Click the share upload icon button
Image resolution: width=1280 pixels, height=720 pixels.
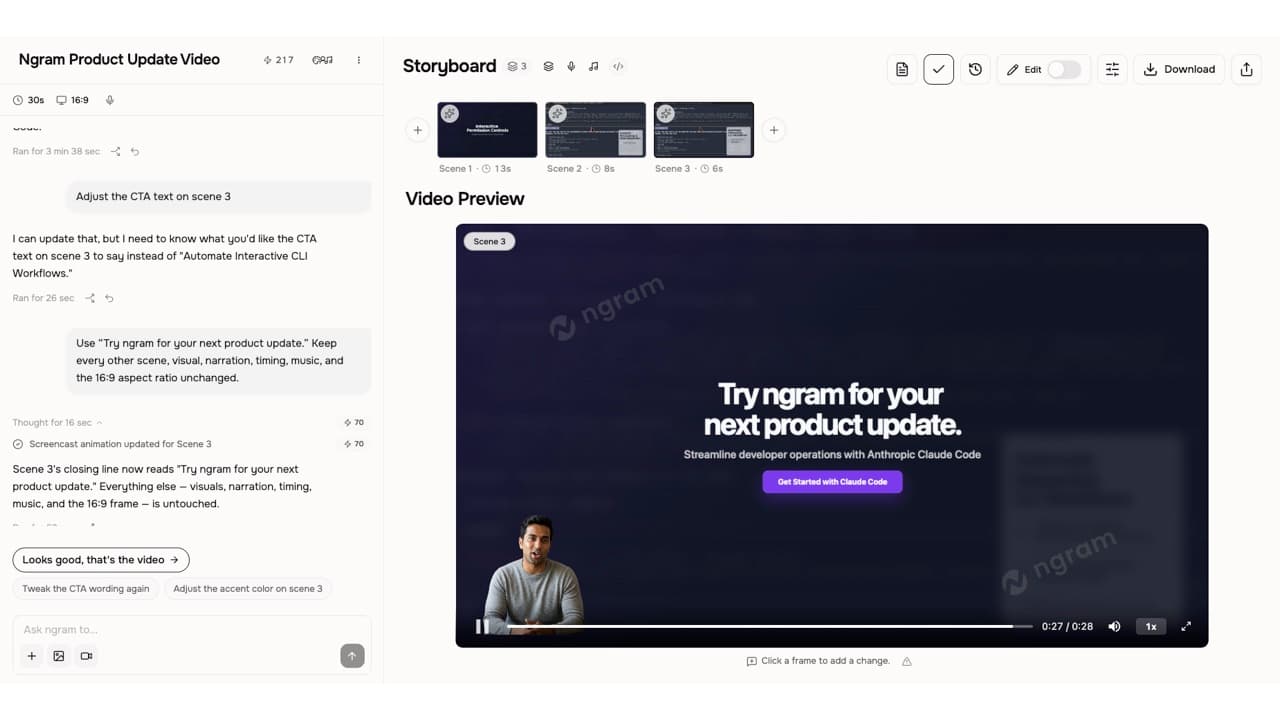tap(1246, 69)
